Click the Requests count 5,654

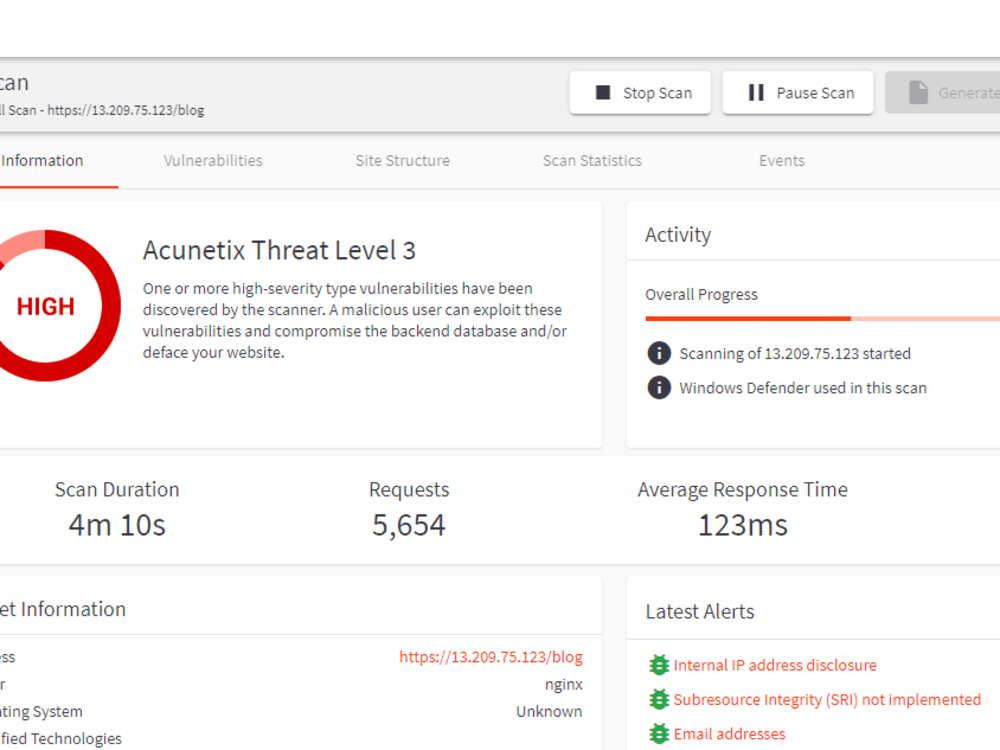coord(409,526)
